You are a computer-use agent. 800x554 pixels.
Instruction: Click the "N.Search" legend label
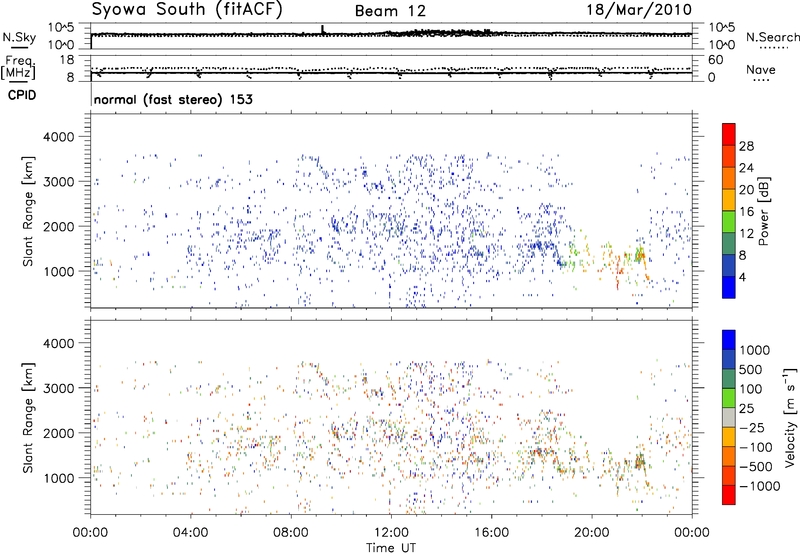pyautogui.click(x=773, y=37)
